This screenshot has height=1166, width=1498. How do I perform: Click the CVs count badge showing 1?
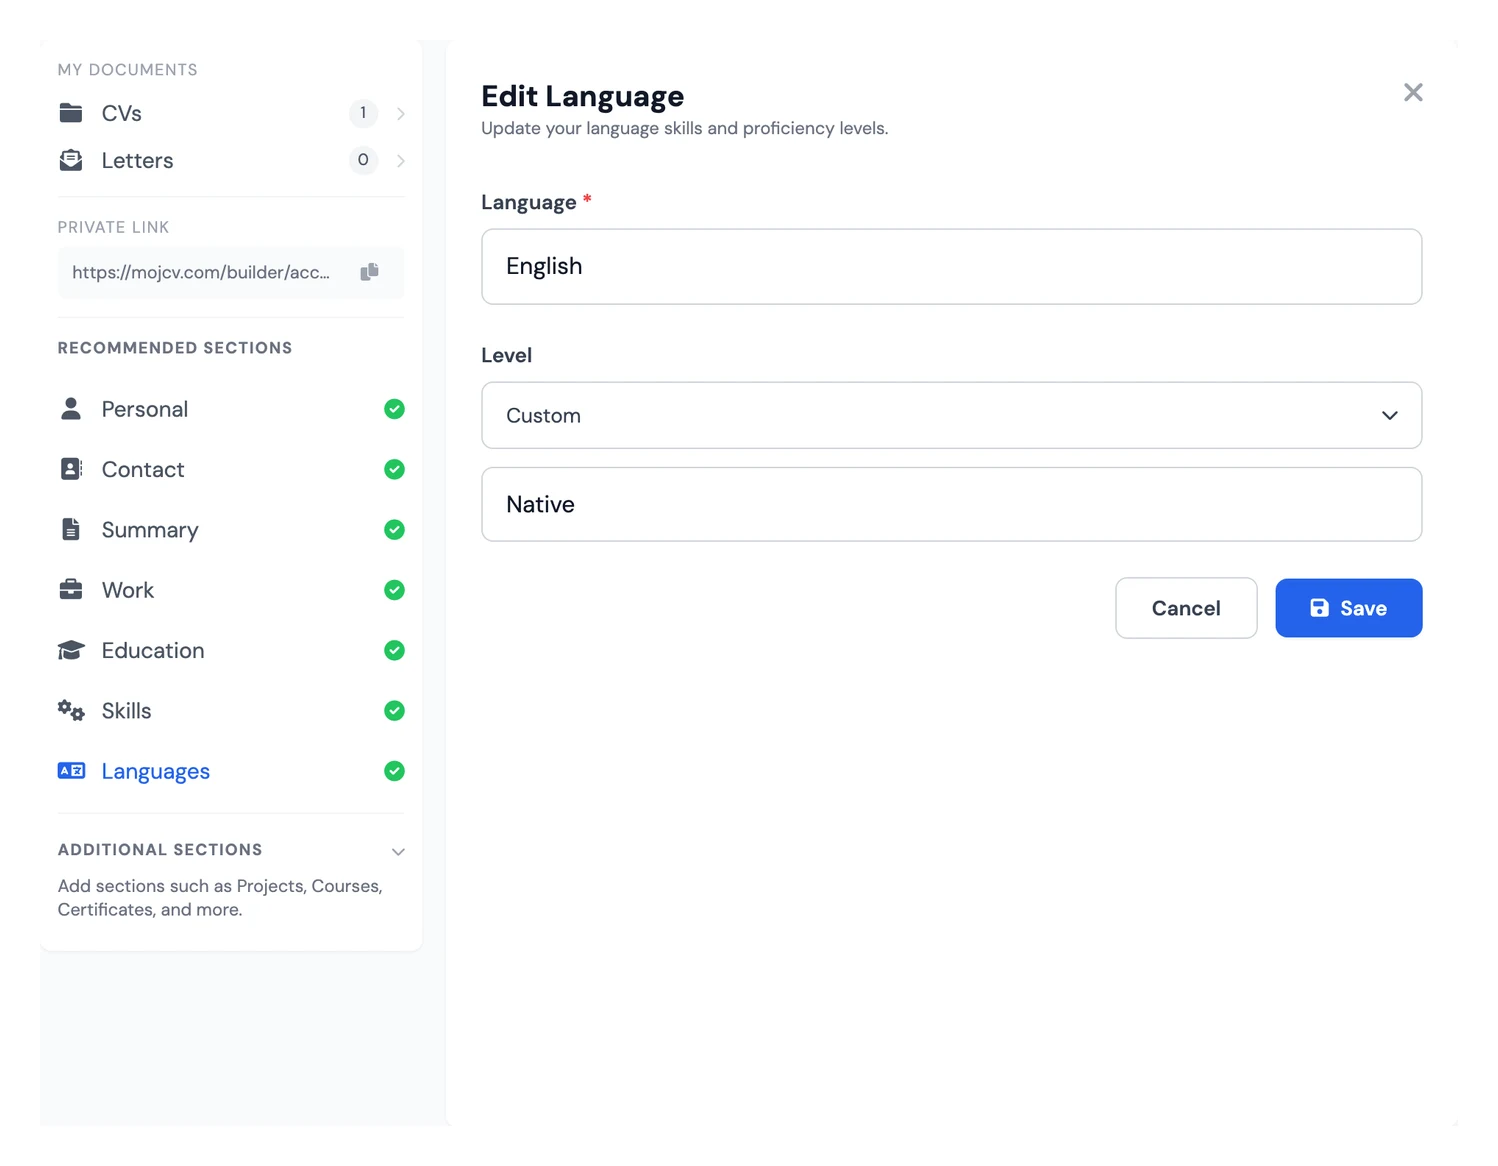363,113
